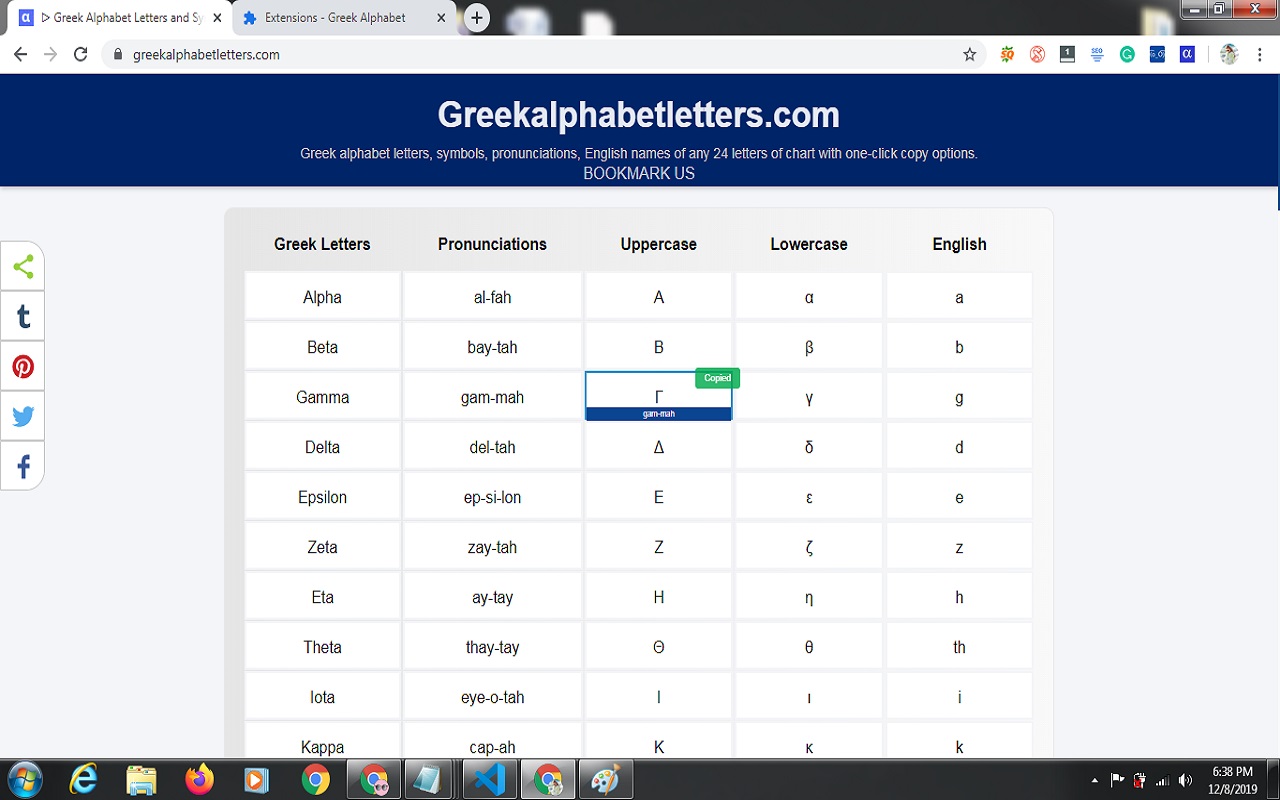Image resolution: width=1280 pixels, height=800 pixels.
Task: Go forward in browser history
Action: click(51, 55)
